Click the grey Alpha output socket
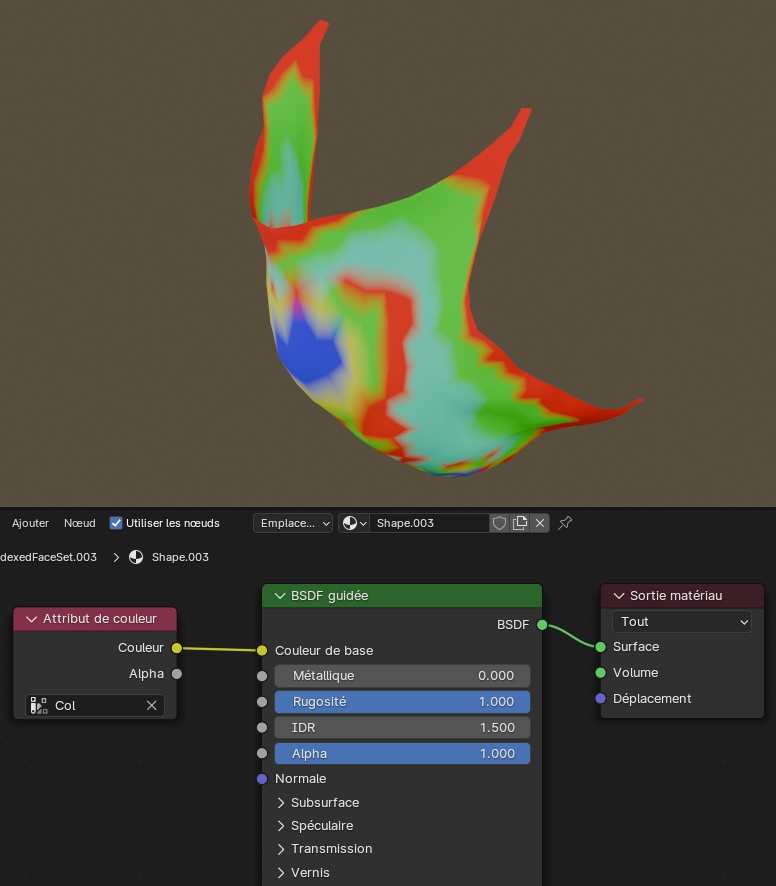The height and width of the screenshot is (886, 776). pos(177,674)
